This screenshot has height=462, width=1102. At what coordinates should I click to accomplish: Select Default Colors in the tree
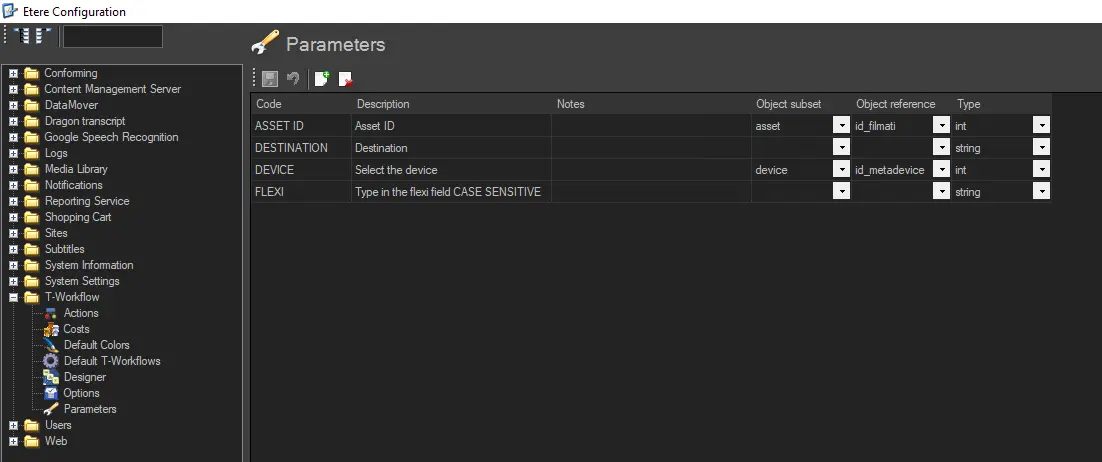click(96, 345)
